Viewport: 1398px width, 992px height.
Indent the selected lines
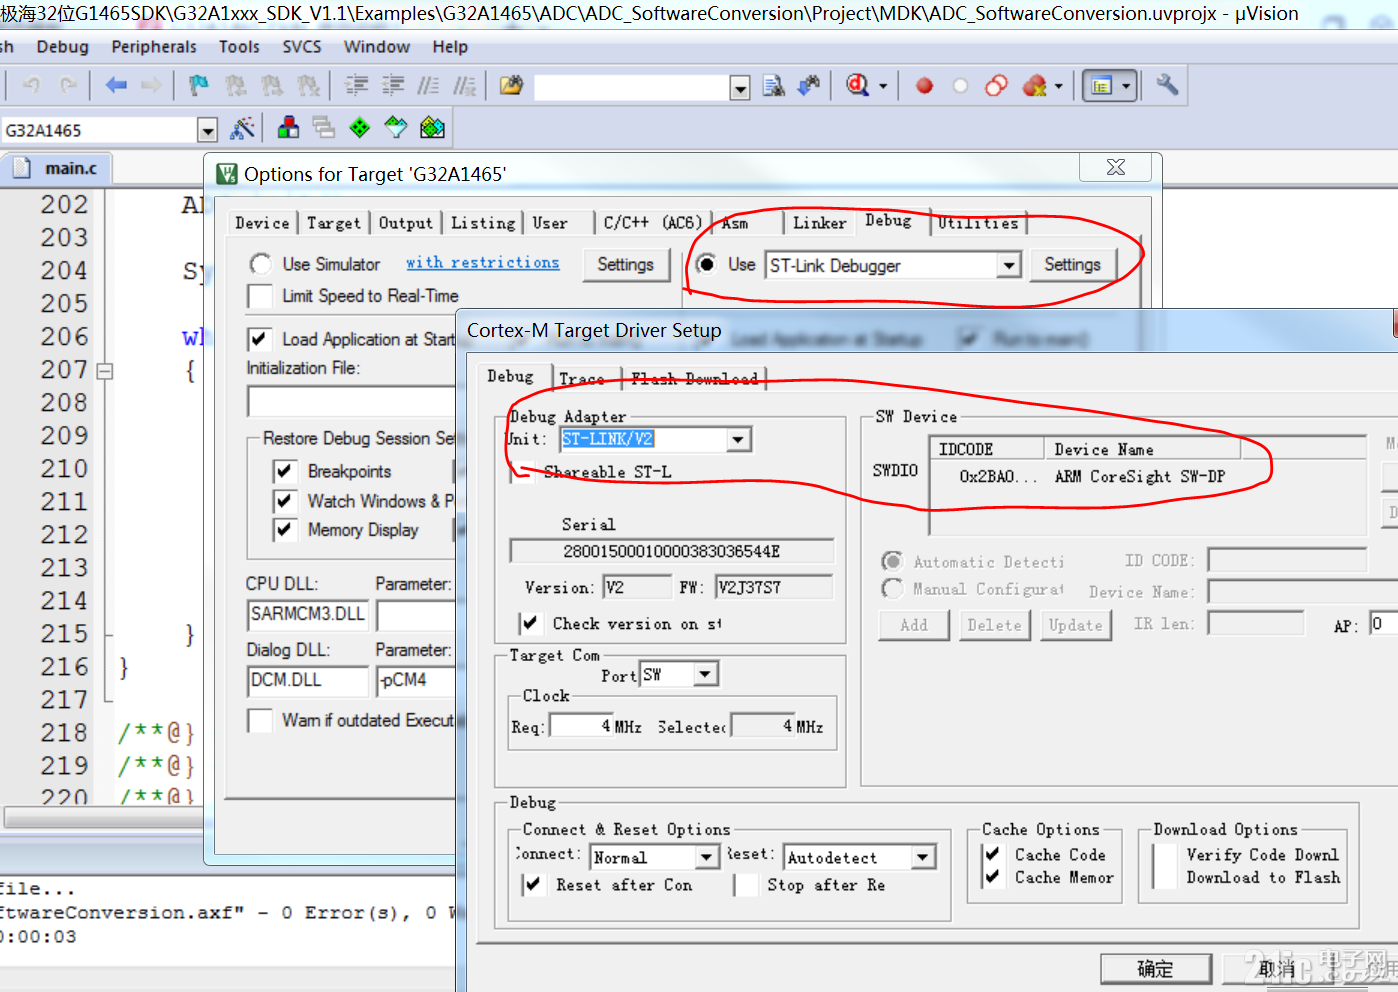[x=357, y=86]
